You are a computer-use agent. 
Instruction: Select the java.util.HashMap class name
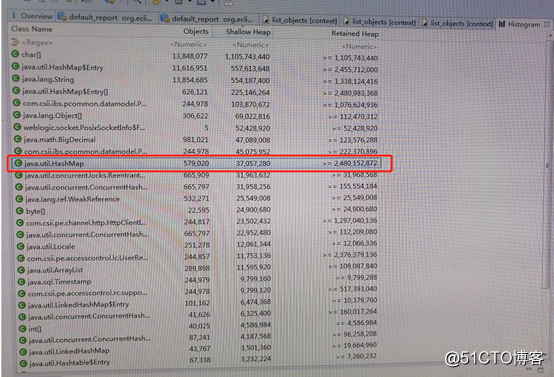pos(54,163)
